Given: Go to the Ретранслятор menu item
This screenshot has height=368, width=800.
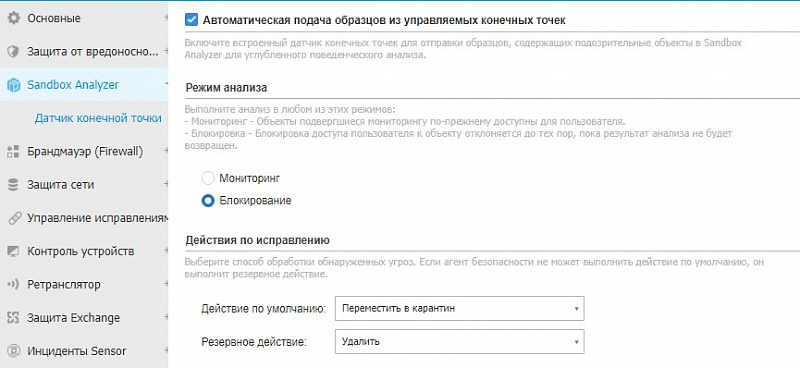Looking at the screenshot, I should [x=64, y=284].
